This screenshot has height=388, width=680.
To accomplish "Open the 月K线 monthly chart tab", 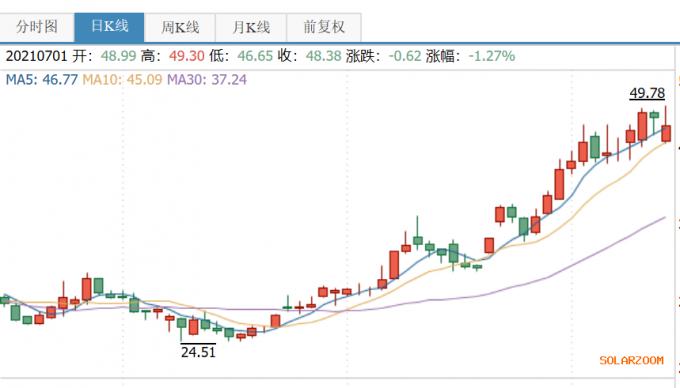I will (x=251, y=27).
